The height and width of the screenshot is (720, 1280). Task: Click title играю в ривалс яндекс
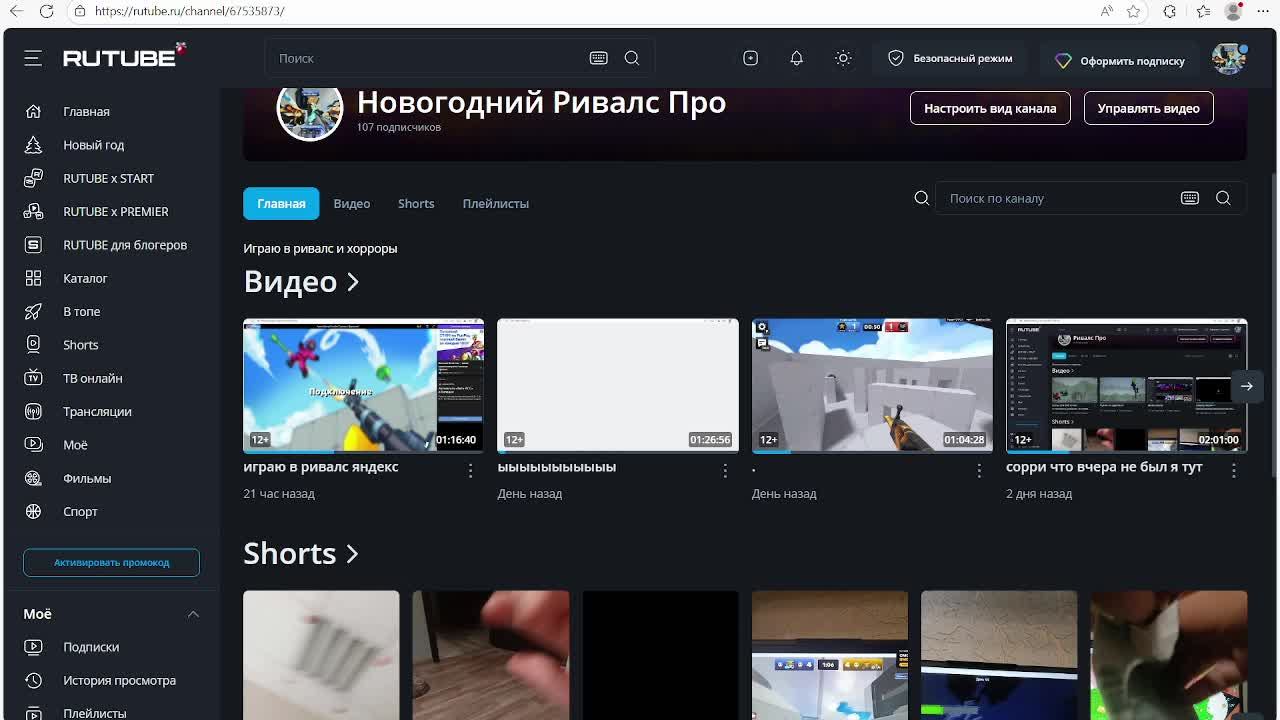321,467
